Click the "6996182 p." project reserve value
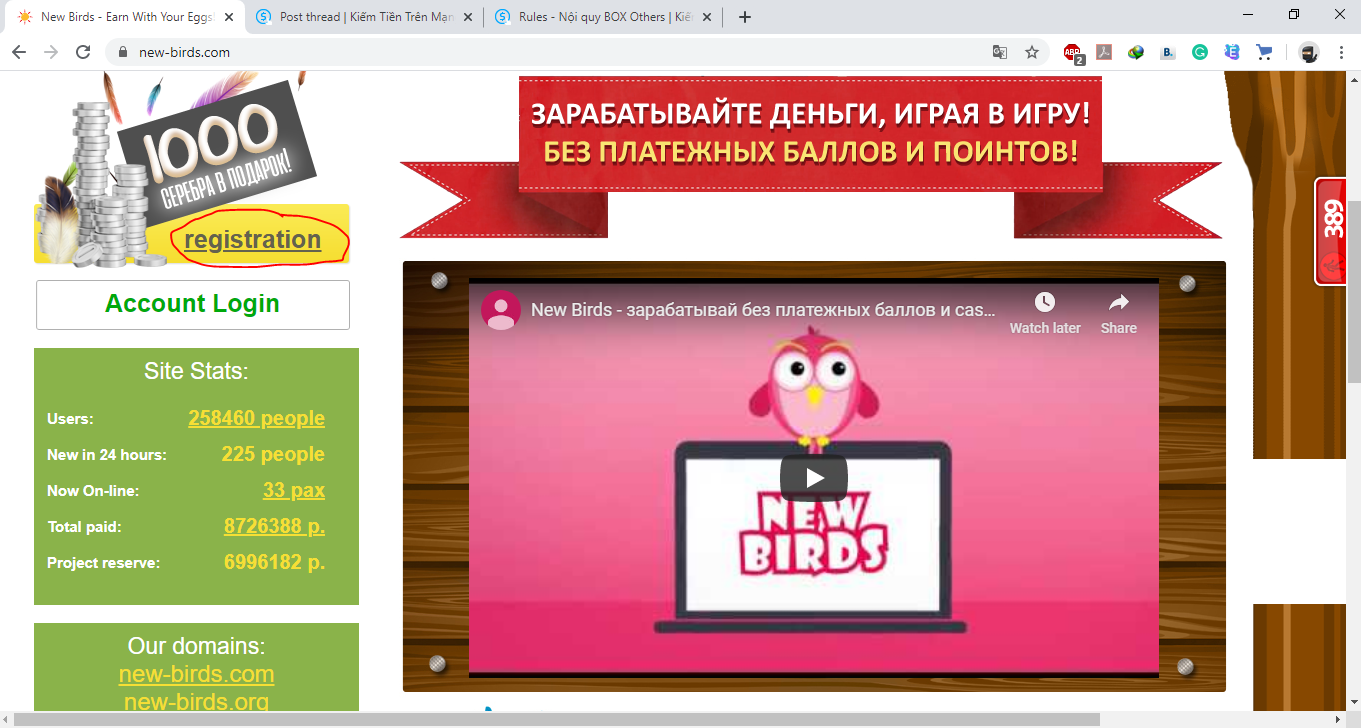 (274, 563)
